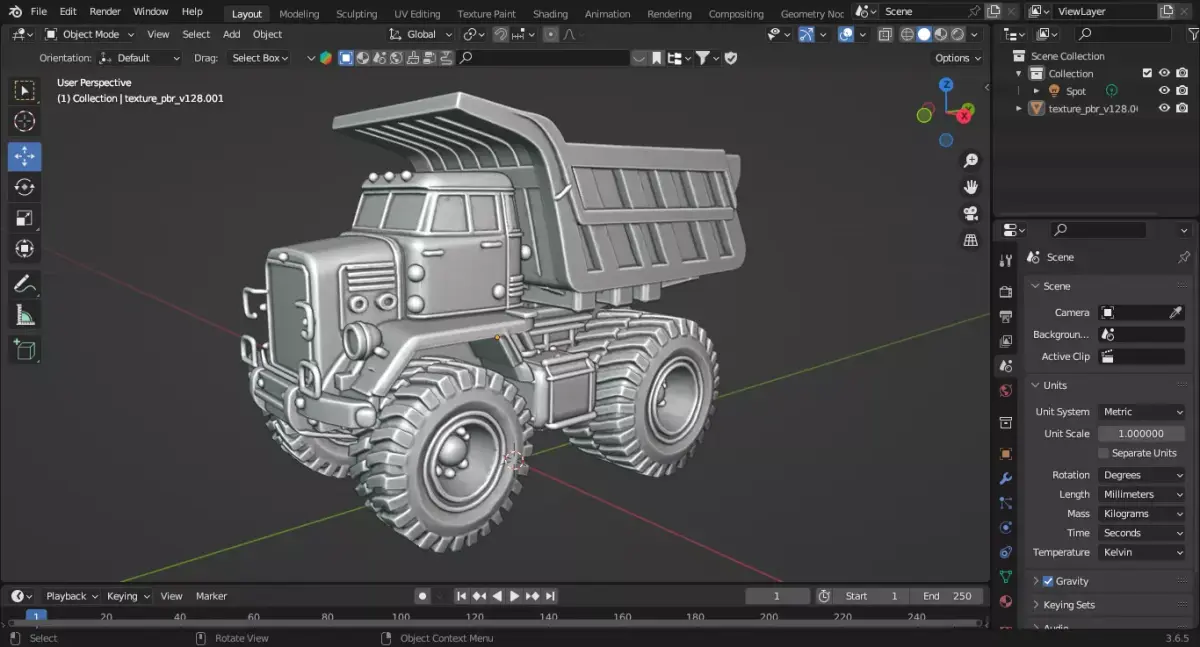
Task: Activate the Rotate tool
Action: click(25, 187)
